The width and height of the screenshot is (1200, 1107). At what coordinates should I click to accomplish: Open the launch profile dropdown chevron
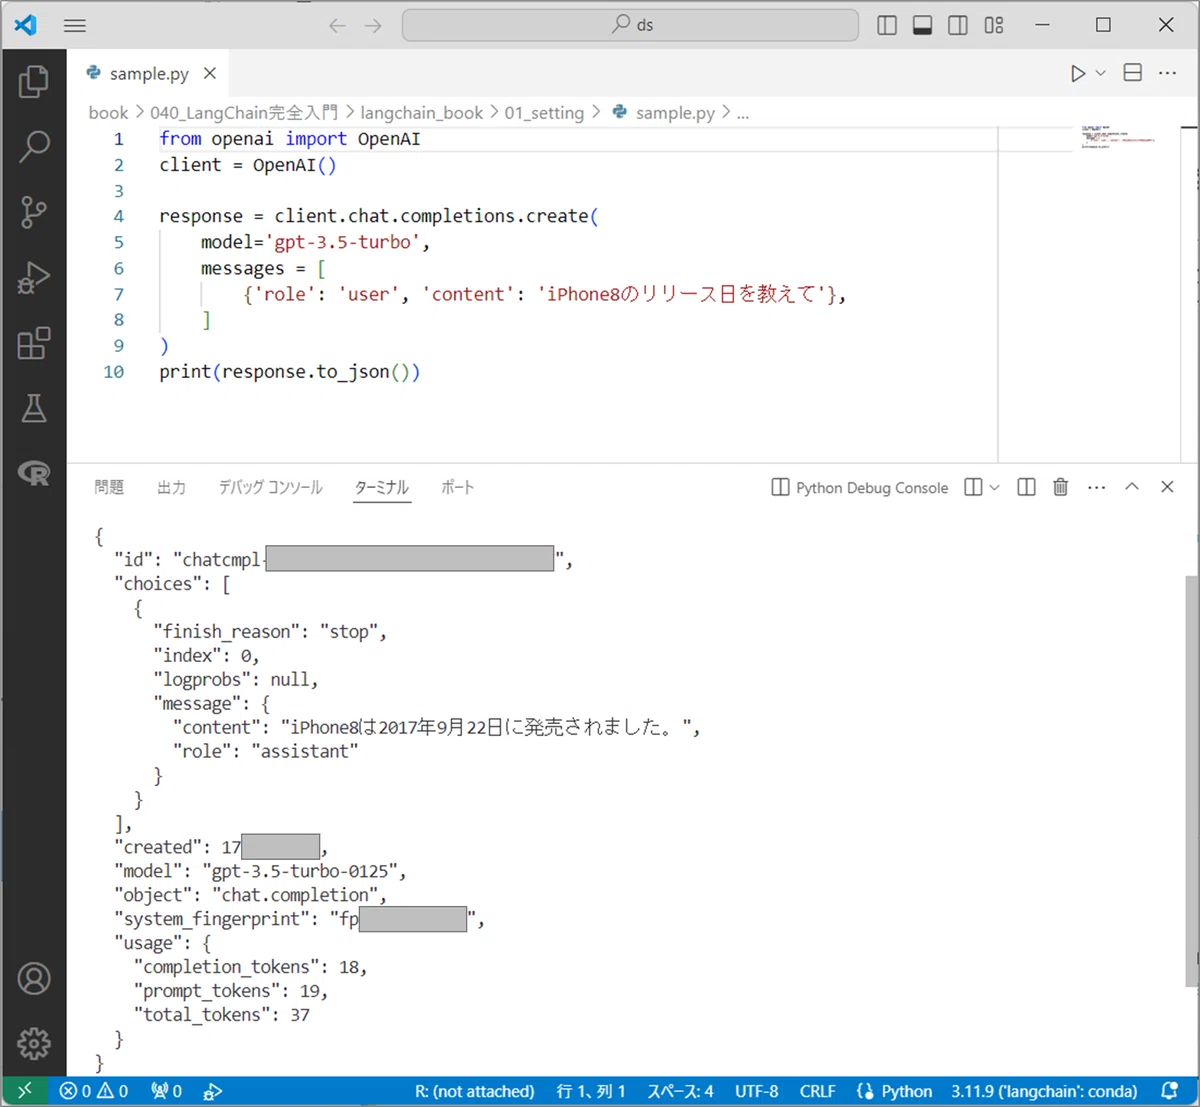(994, 487)
